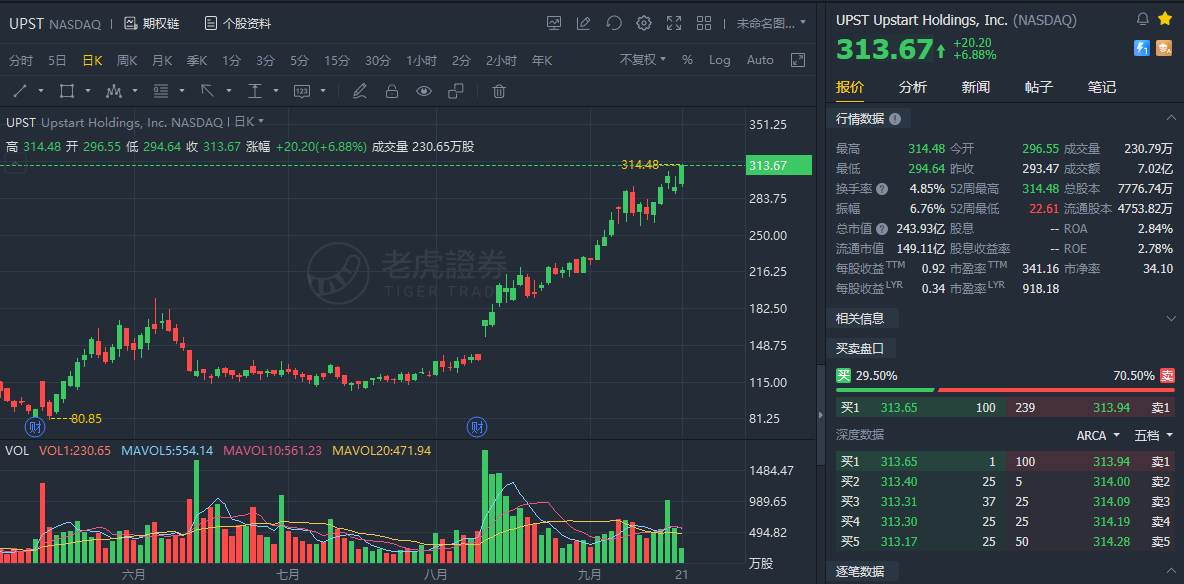The height and width of the screenshot is (584, 1184).
Task: Click the orange coin icon beside lightning
Action: point(1164,48)
